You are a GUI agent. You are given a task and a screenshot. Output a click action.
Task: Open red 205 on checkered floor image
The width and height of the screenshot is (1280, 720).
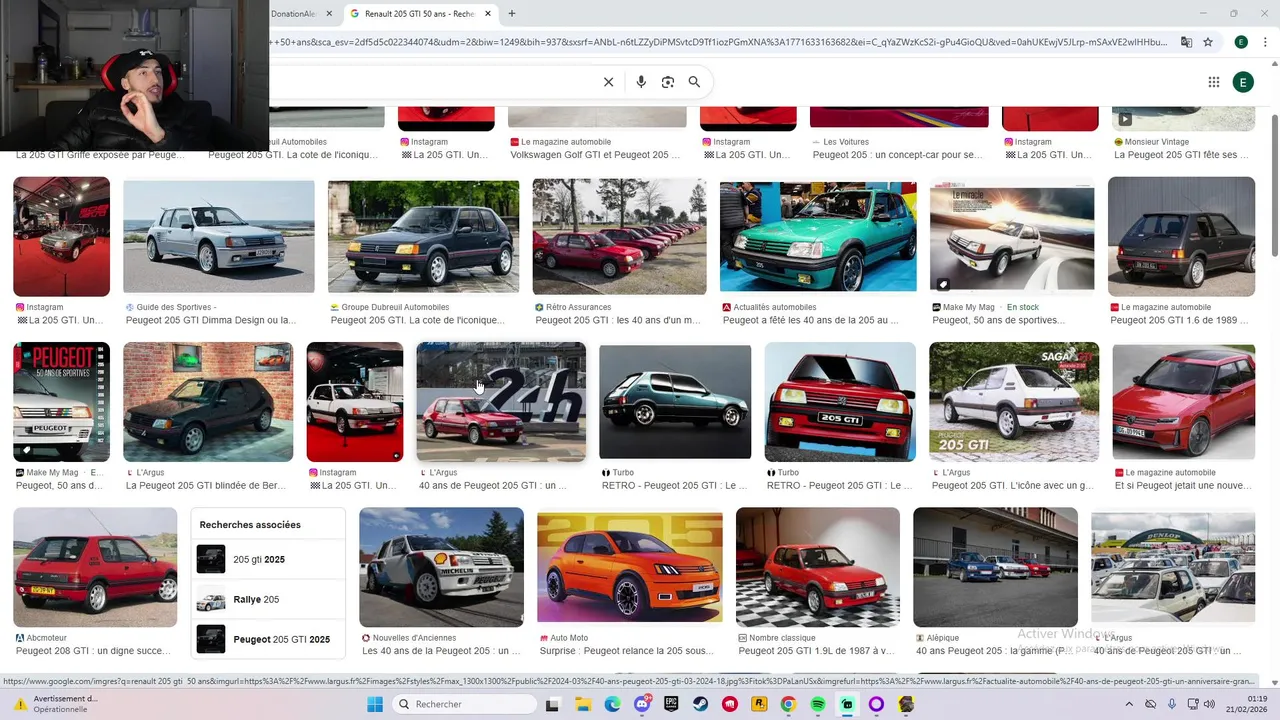[x=818, y=567]
